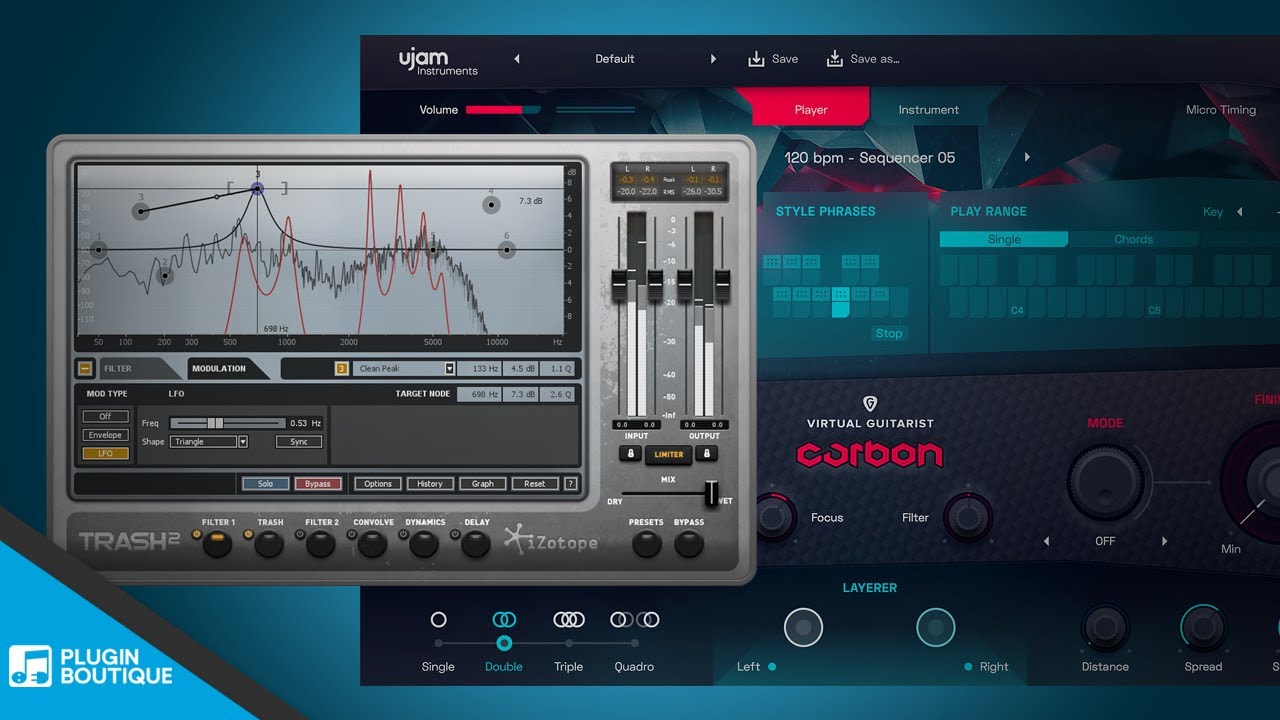Go to previous preset left of Default
The height and width of the screenshot is (720, 1280).
click(x=517, y=59)
